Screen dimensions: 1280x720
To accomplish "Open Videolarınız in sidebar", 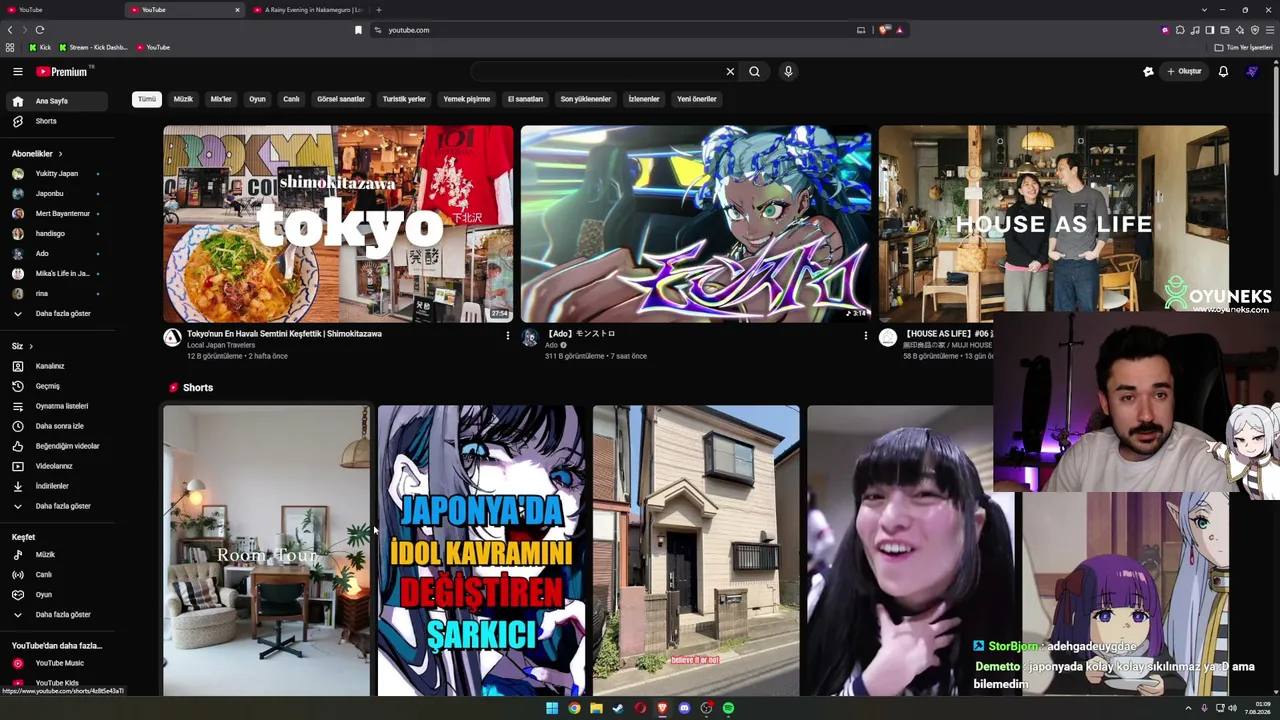I will coord(56,466).
